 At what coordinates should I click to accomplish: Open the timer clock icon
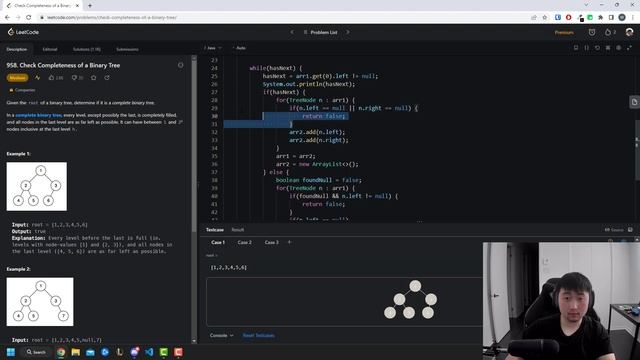592,32
